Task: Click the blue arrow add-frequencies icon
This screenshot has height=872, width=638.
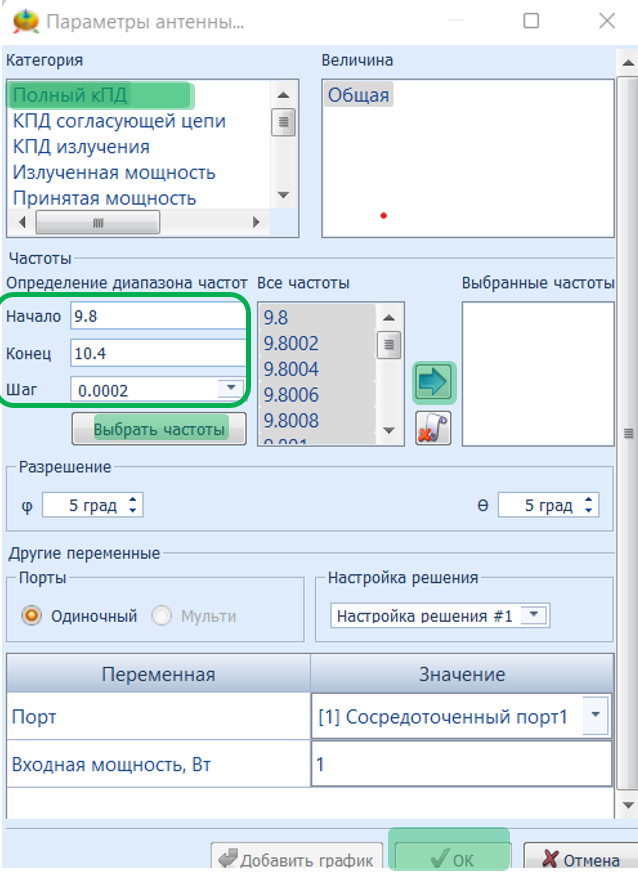Action: (x=434, y=382)
